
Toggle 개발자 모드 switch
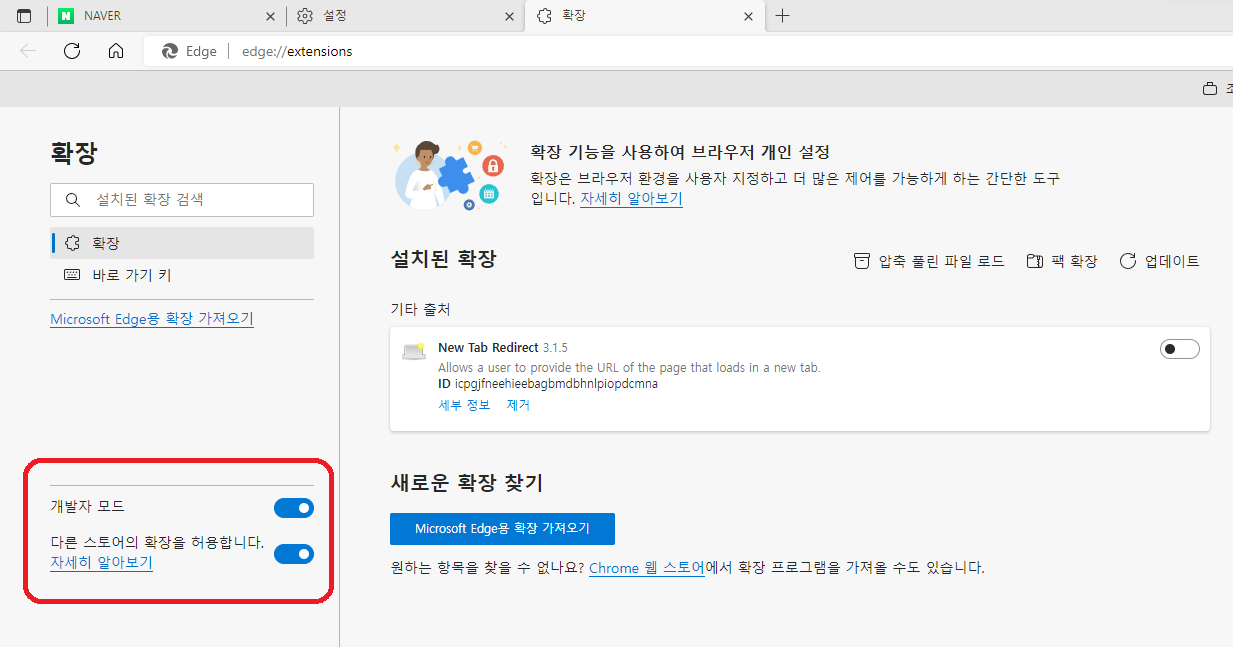(294, 508)
